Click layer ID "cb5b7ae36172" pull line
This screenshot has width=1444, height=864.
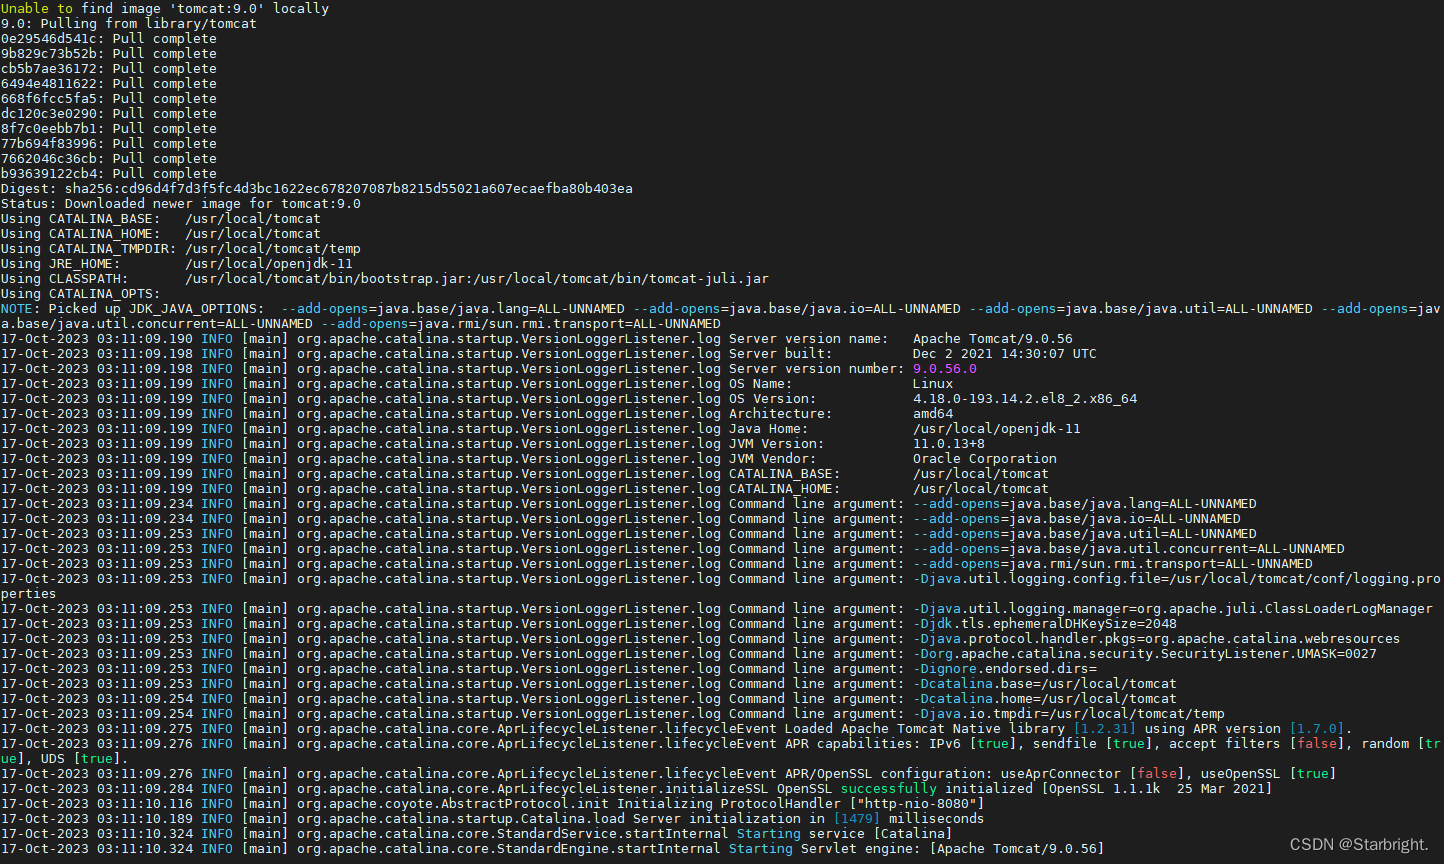pos(108,68)
